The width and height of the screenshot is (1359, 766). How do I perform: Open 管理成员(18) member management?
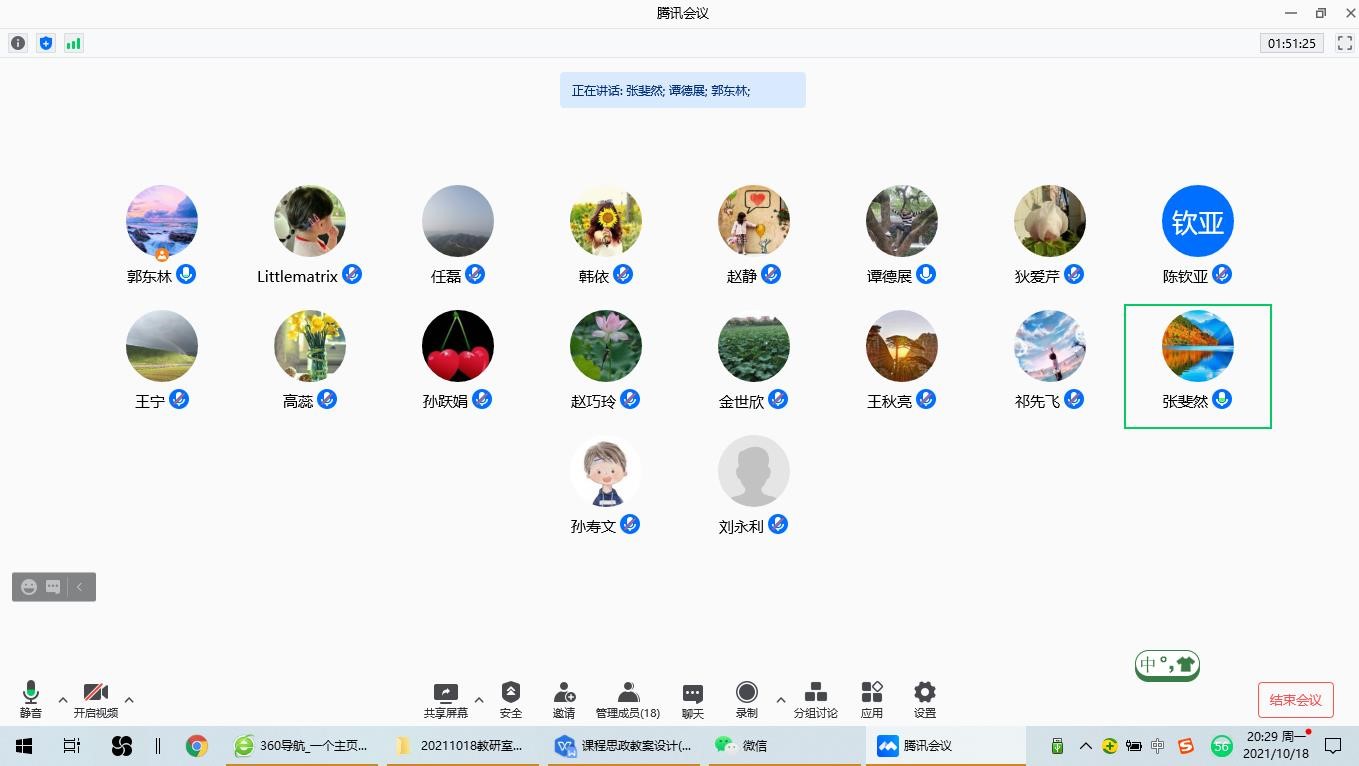pyautogui.click(x=627, y=699)
